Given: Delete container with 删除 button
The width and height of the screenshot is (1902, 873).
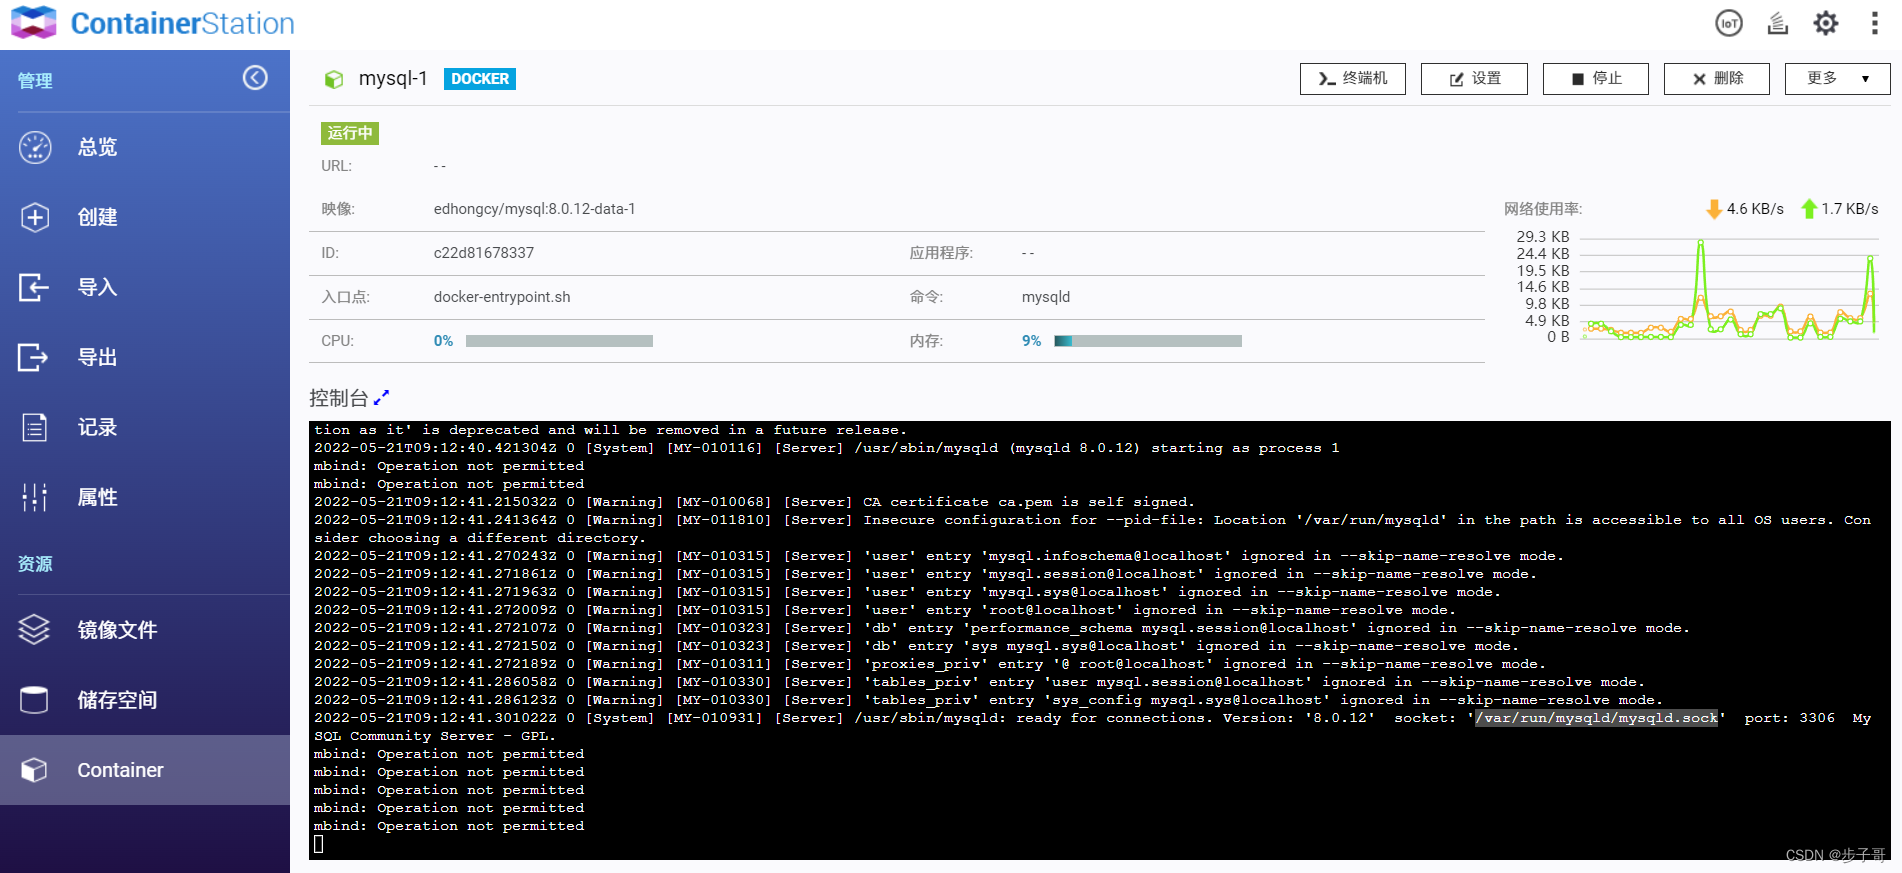Looking at the screenshot, I should tap(1717, 79).
